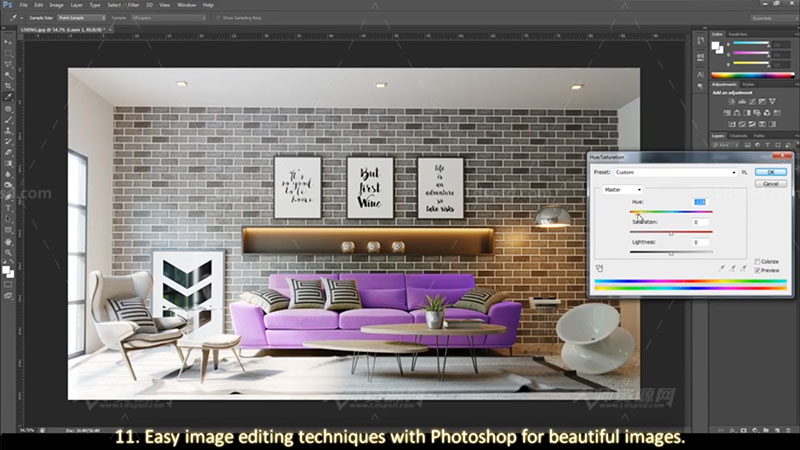
Task: Open the Sample All Layers dropdown
Action: click(169, 18)
